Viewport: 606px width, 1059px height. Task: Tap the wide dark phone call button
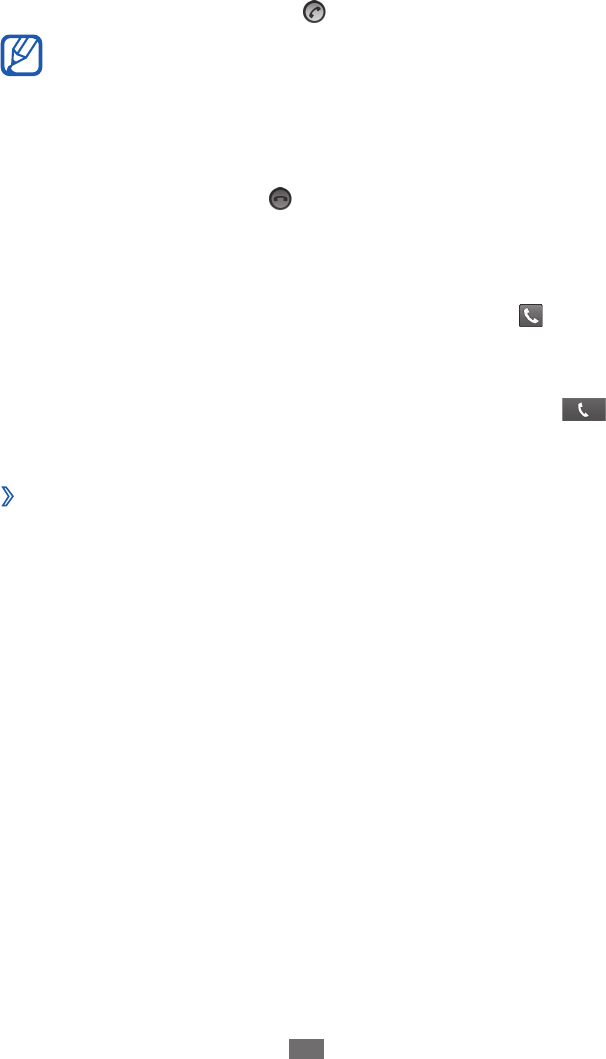pos(584,409)
